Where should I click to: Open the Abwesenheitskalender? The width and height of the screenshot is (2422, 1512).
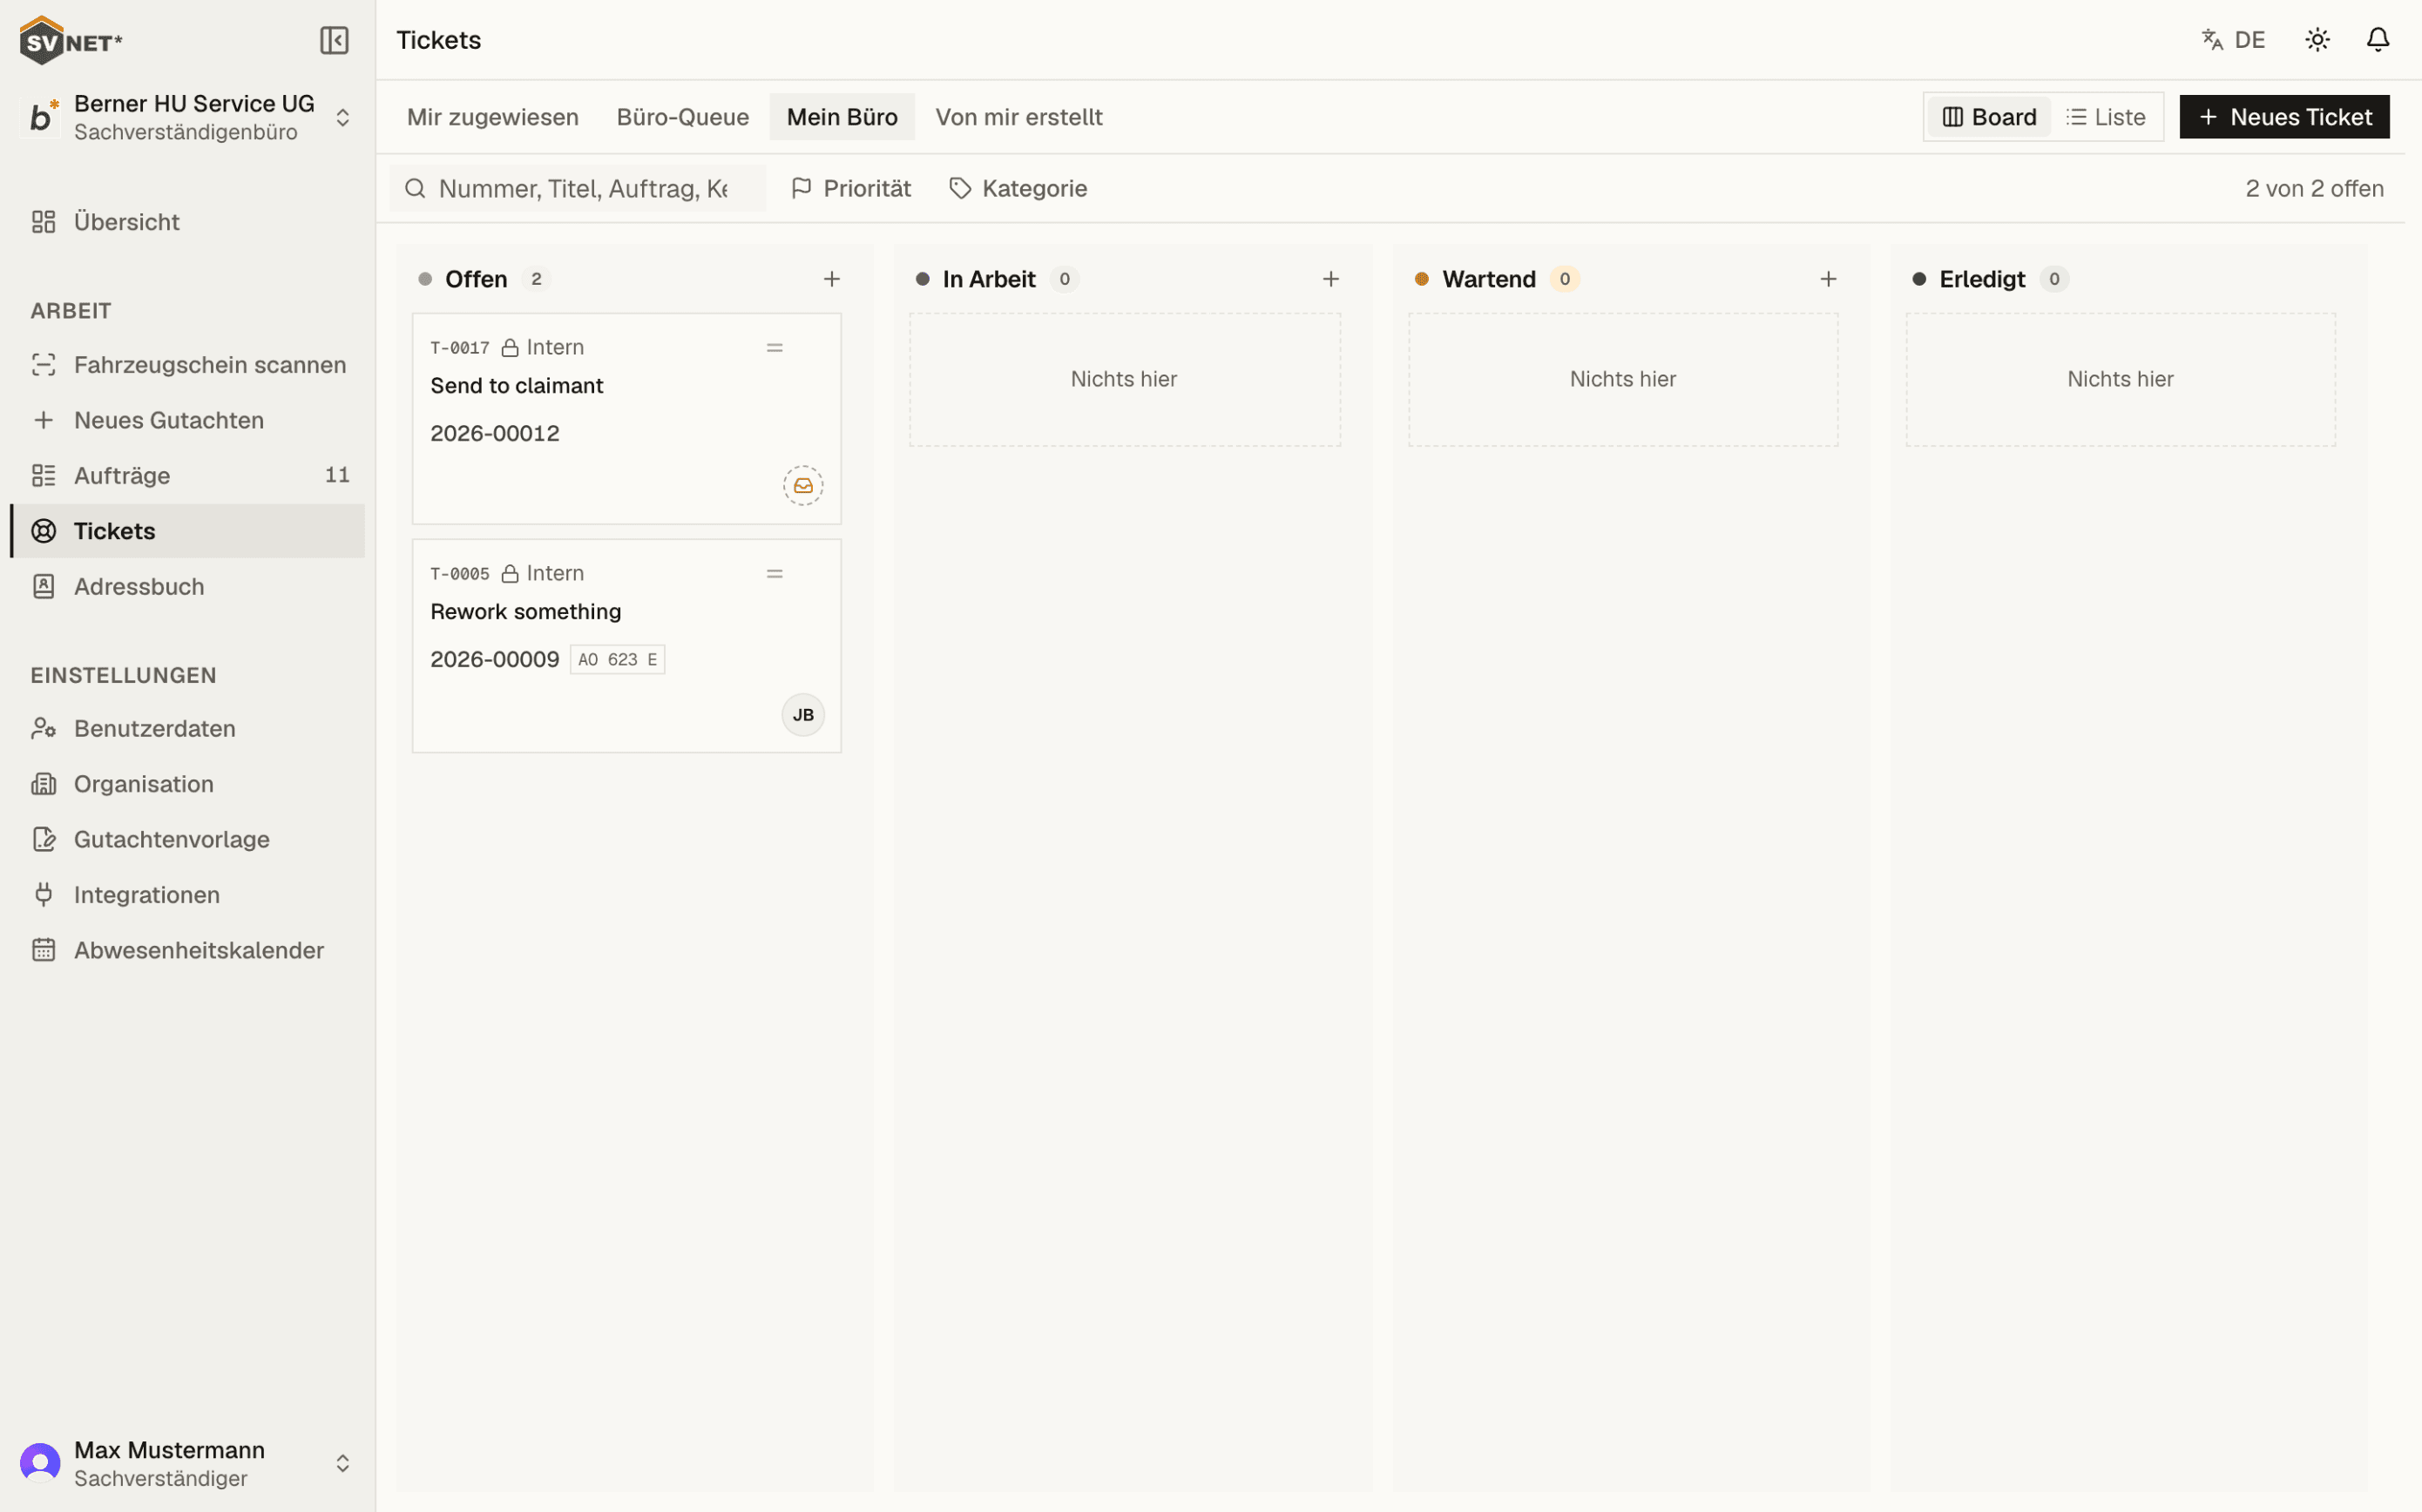[188, 950]
